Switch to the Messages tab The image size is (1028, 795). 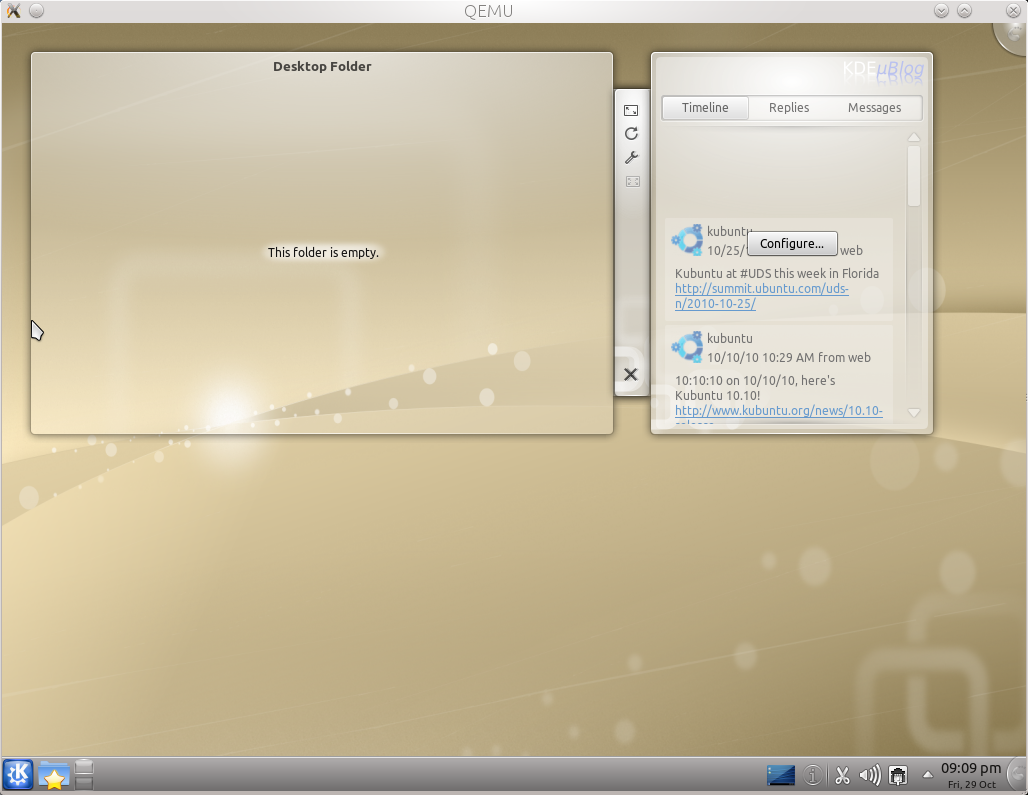pyautogui.click(x=875, y=107)
